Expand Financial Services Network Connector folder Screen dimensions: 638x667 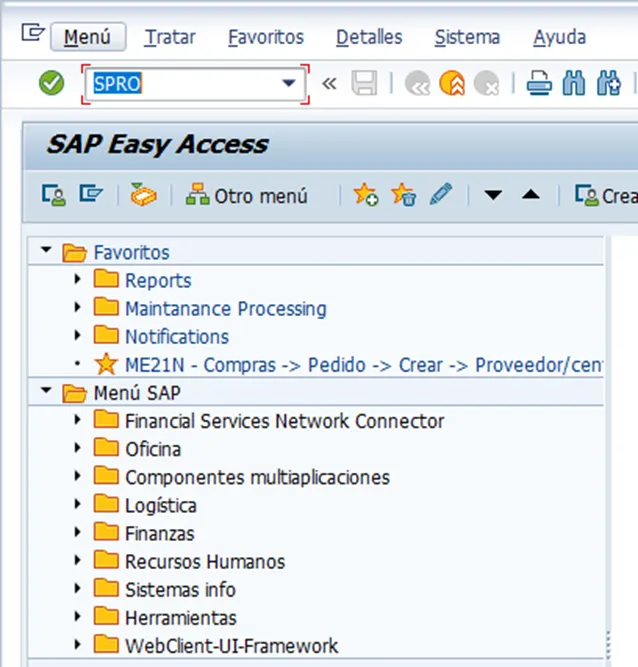click(x=77, y=419)
